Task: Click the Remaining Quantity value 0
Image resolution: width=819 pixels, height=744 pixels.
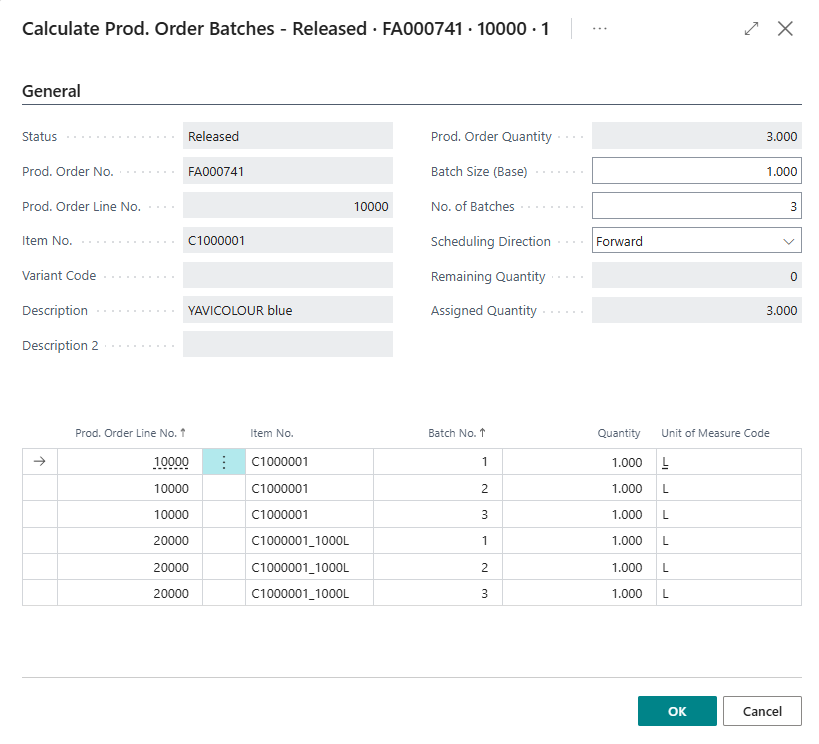Action: [697, 275]
